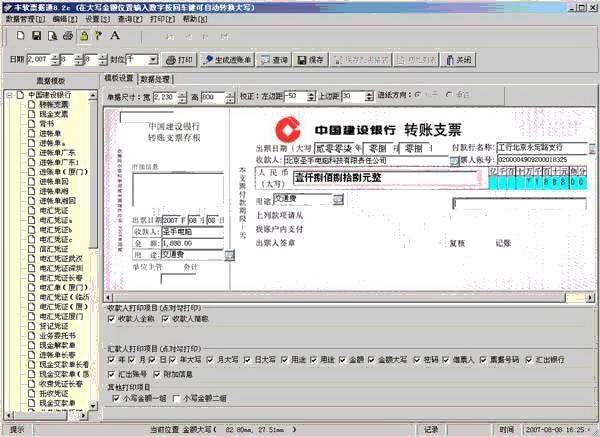
Task: Click lookup icon beside 收款人 field on check
Action: pos(454,161)
